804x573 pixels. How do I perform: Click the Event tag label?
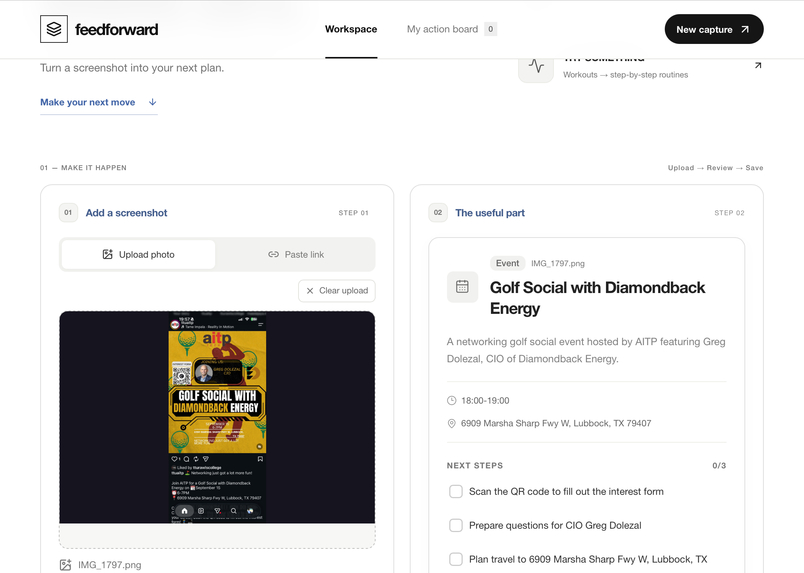coord(507,263)
